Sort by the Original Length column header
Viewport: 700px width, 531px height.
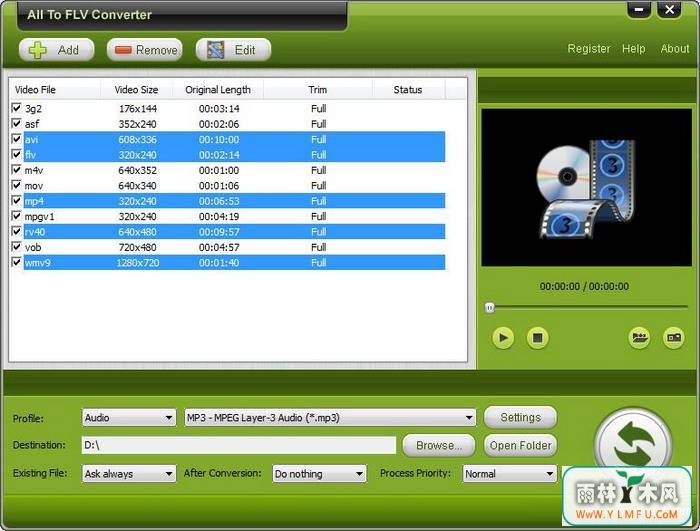pos(218,90)
